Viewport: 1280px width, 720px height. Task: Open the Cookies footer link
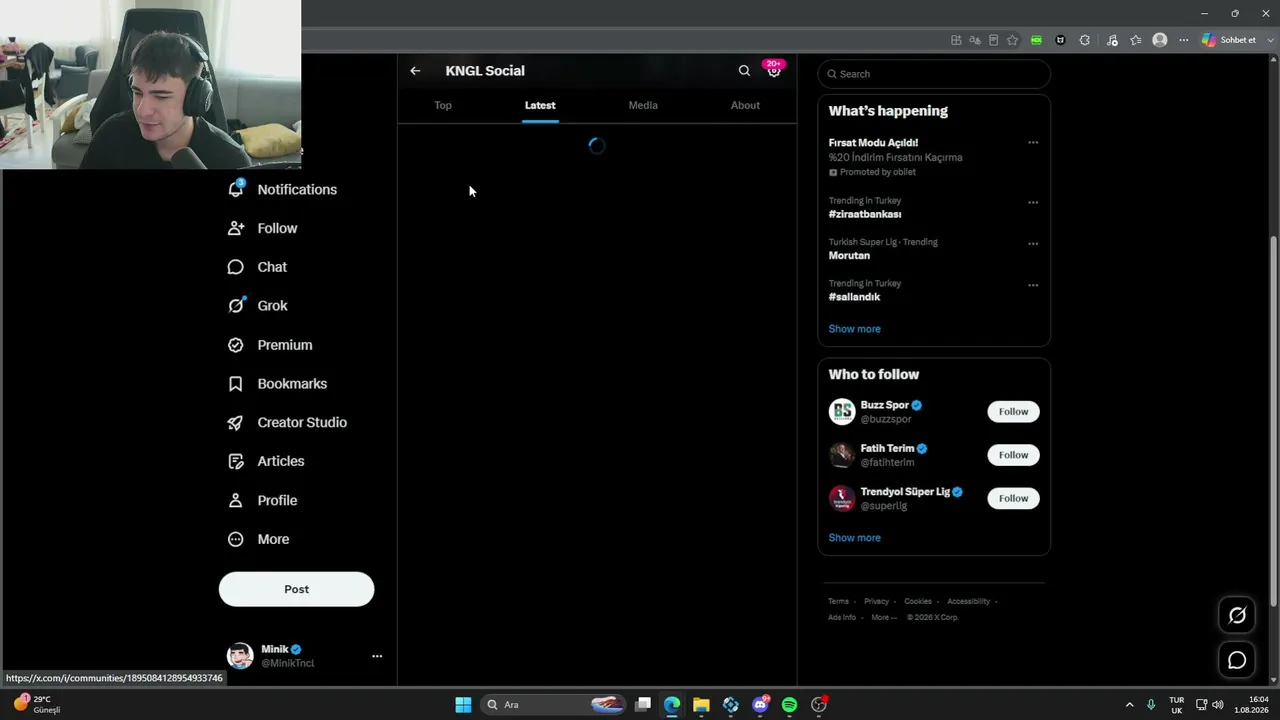point(918,601)
